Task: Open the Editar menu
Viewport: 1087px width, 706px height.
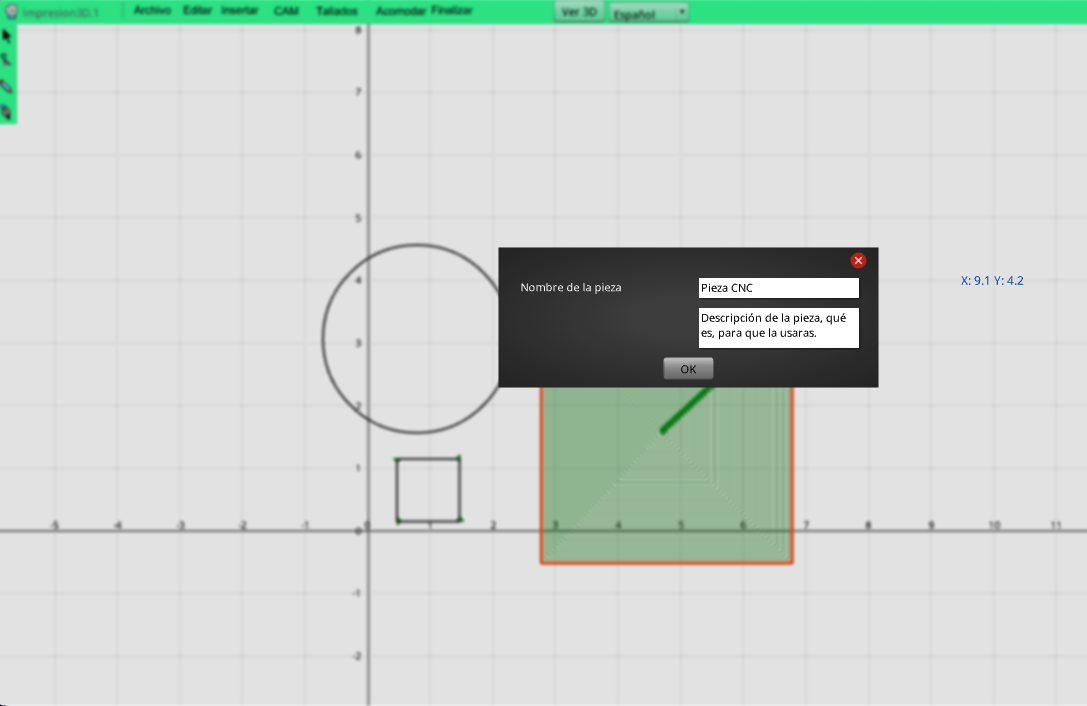Action: (197, 11)
